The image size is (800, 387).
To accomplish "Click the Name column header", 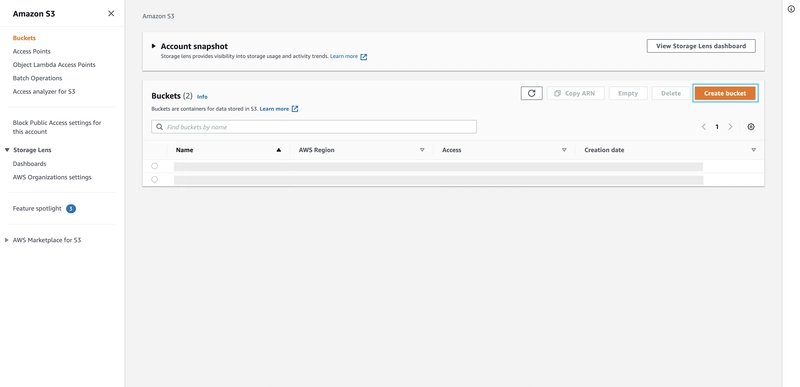I will point(185,150).
